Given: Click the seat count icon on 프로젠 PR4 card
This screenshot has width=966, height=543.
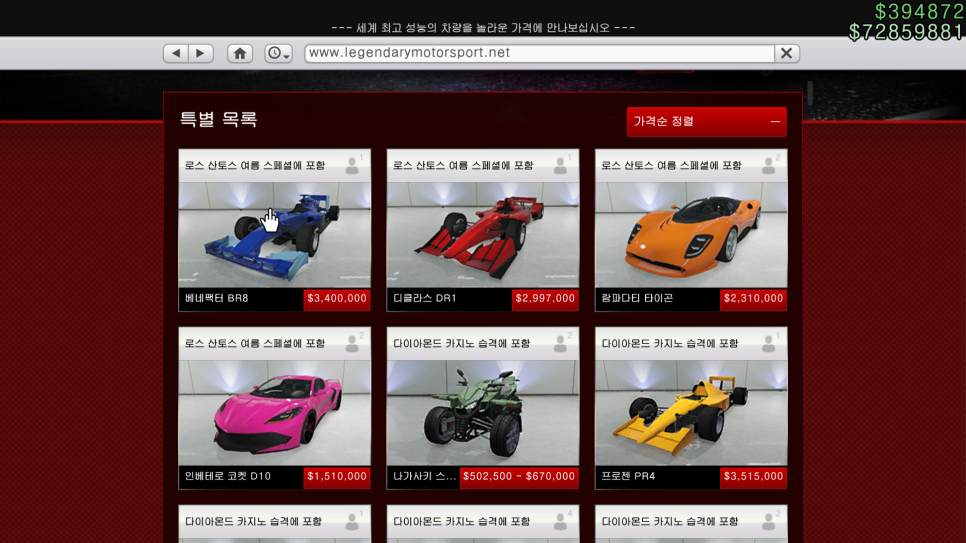Looking at the screenshot, I should [x=770, y=343].
